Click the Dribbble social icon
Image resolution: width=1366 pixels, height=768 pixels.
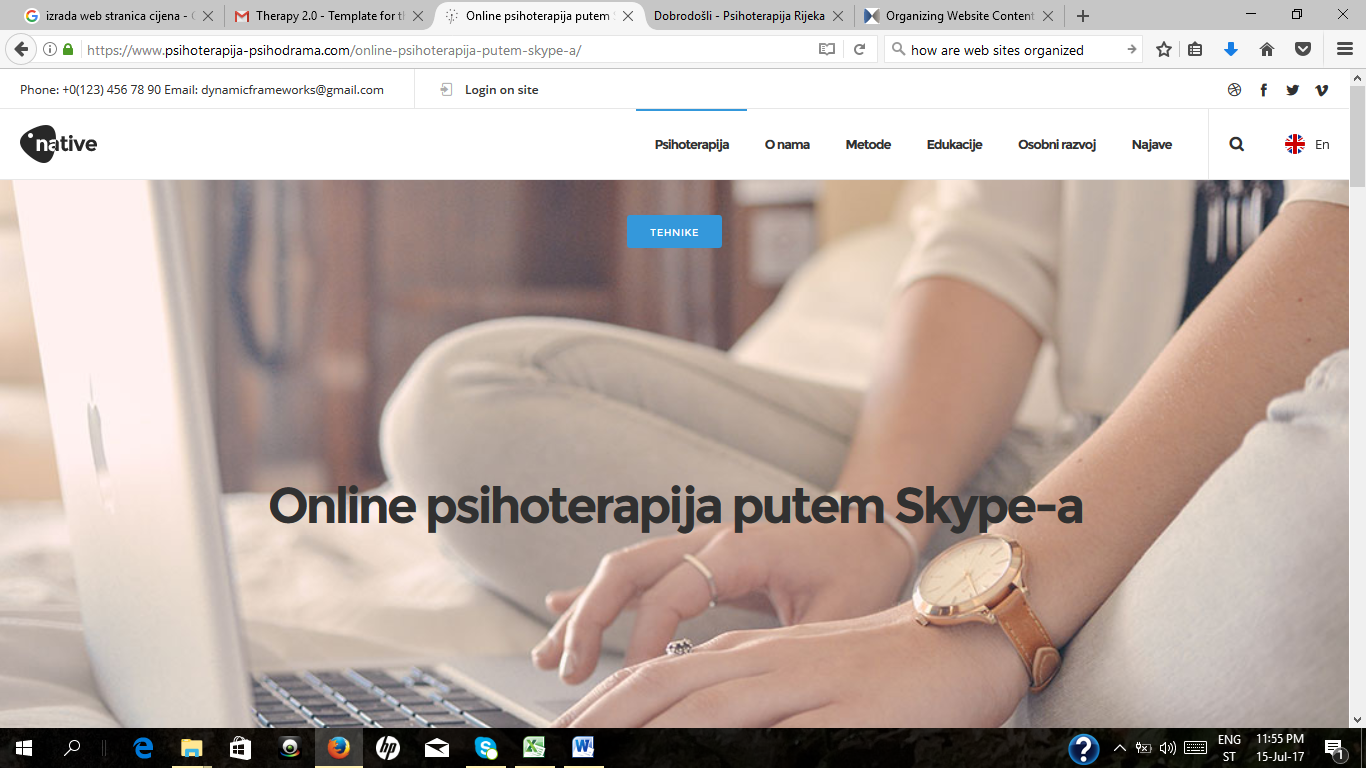pos(1234,90)
